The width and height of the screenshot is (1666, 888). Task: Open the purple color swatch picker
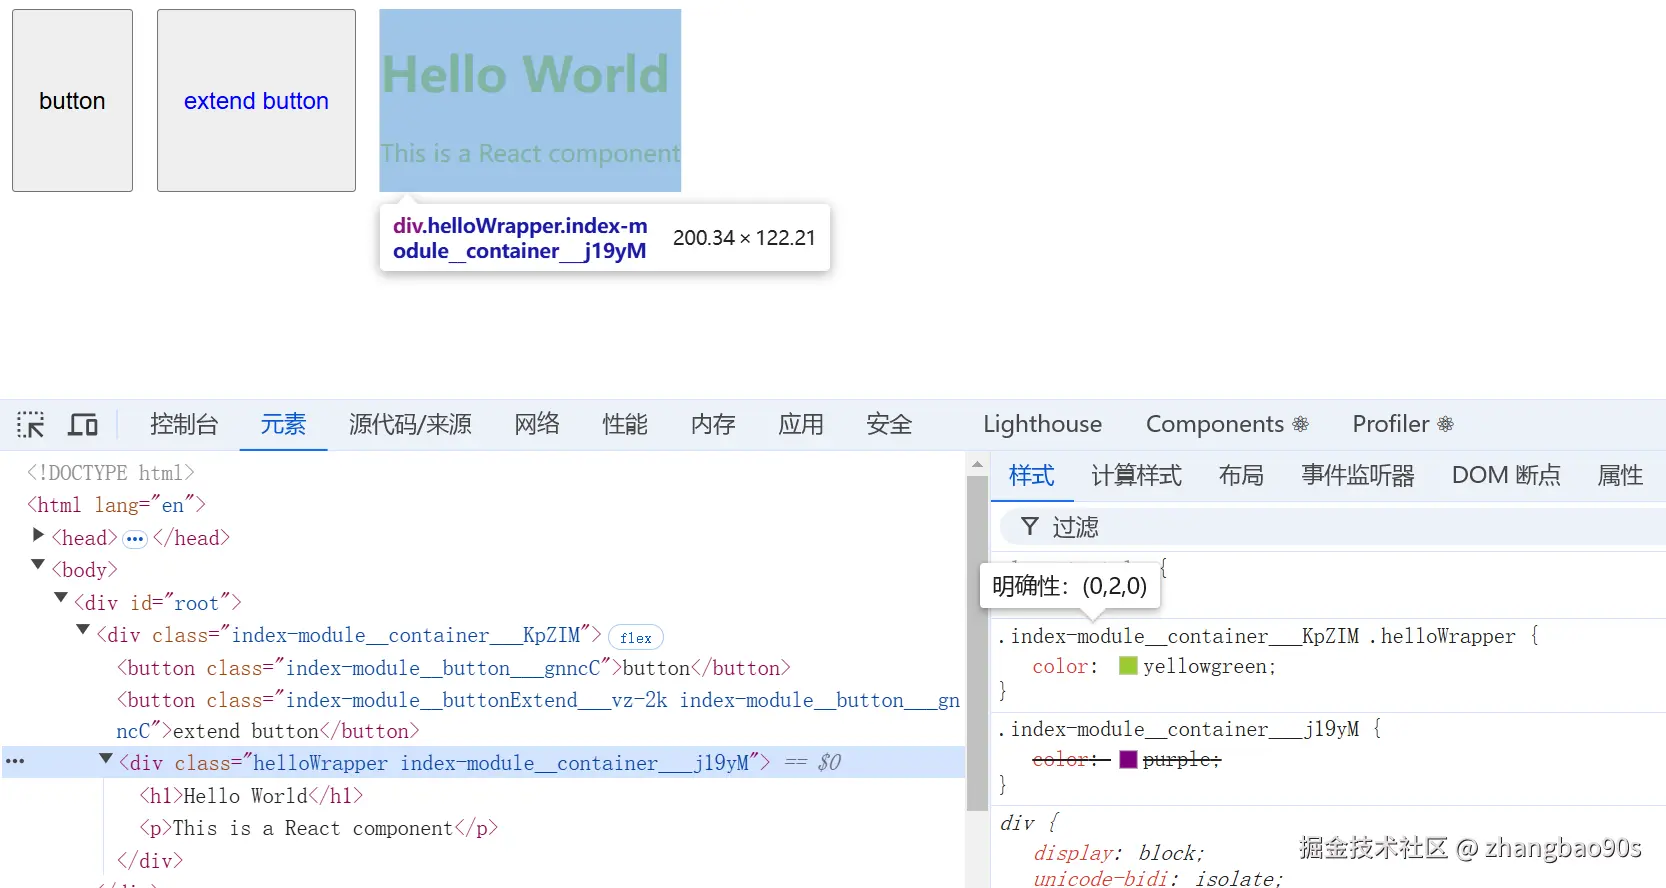pyautogui.click(x=1128, y=760)
